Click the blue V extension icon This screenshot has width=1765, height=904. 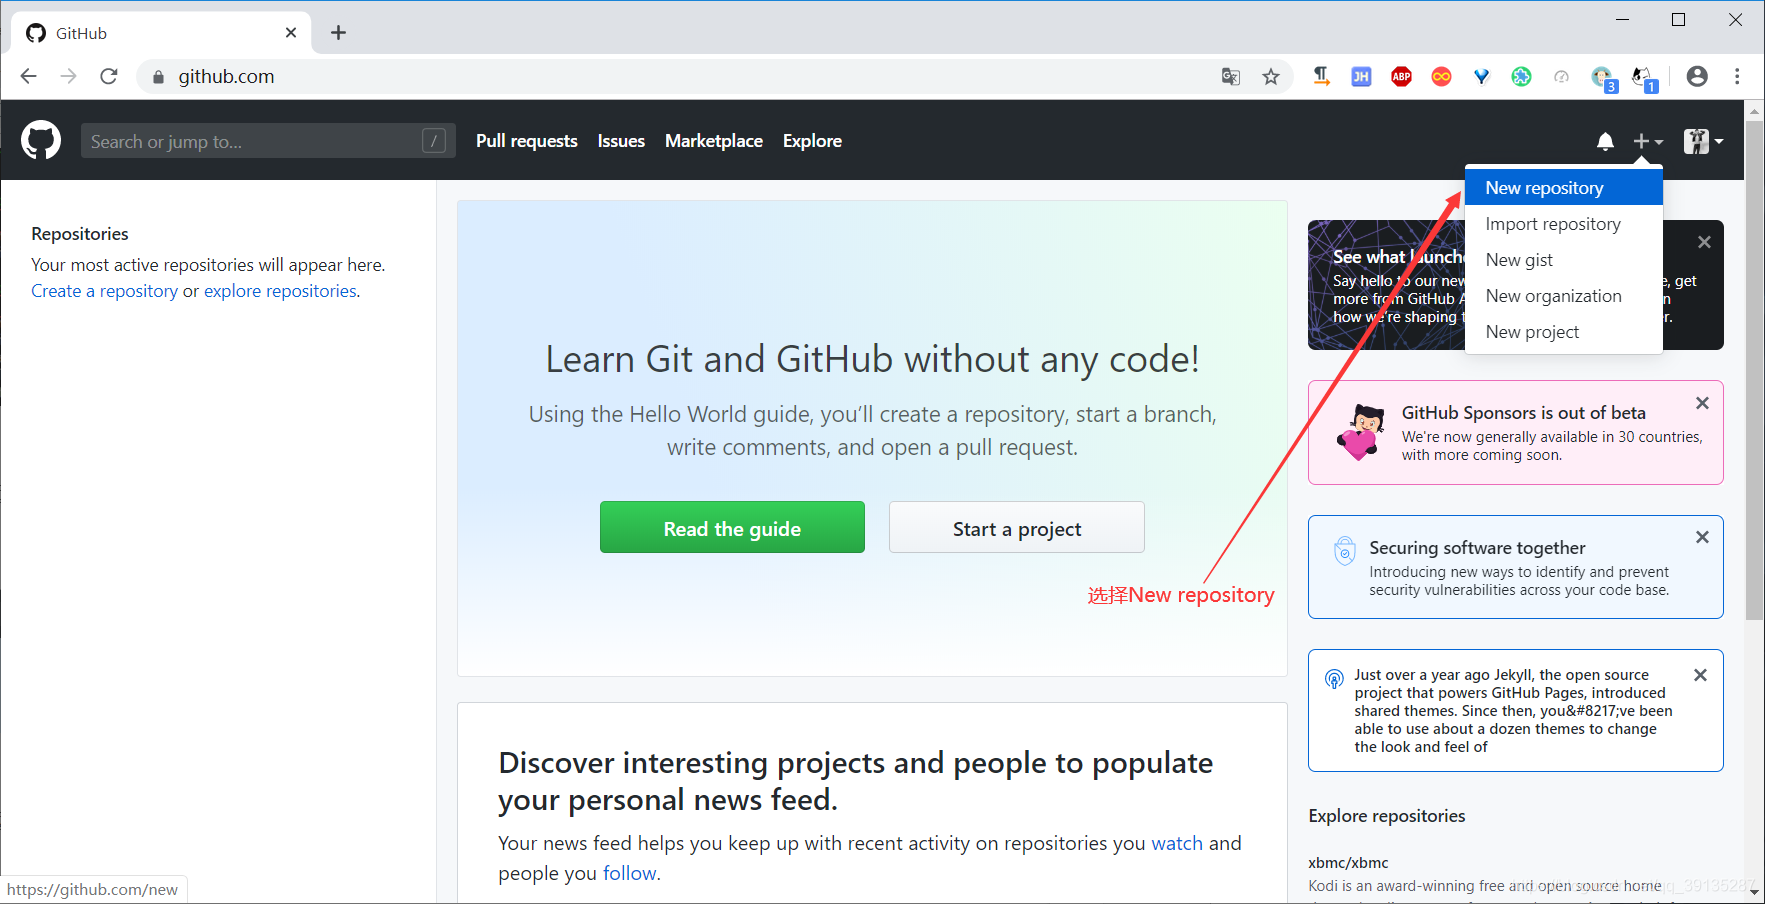pyautogui.click(x=1481, y=76)
